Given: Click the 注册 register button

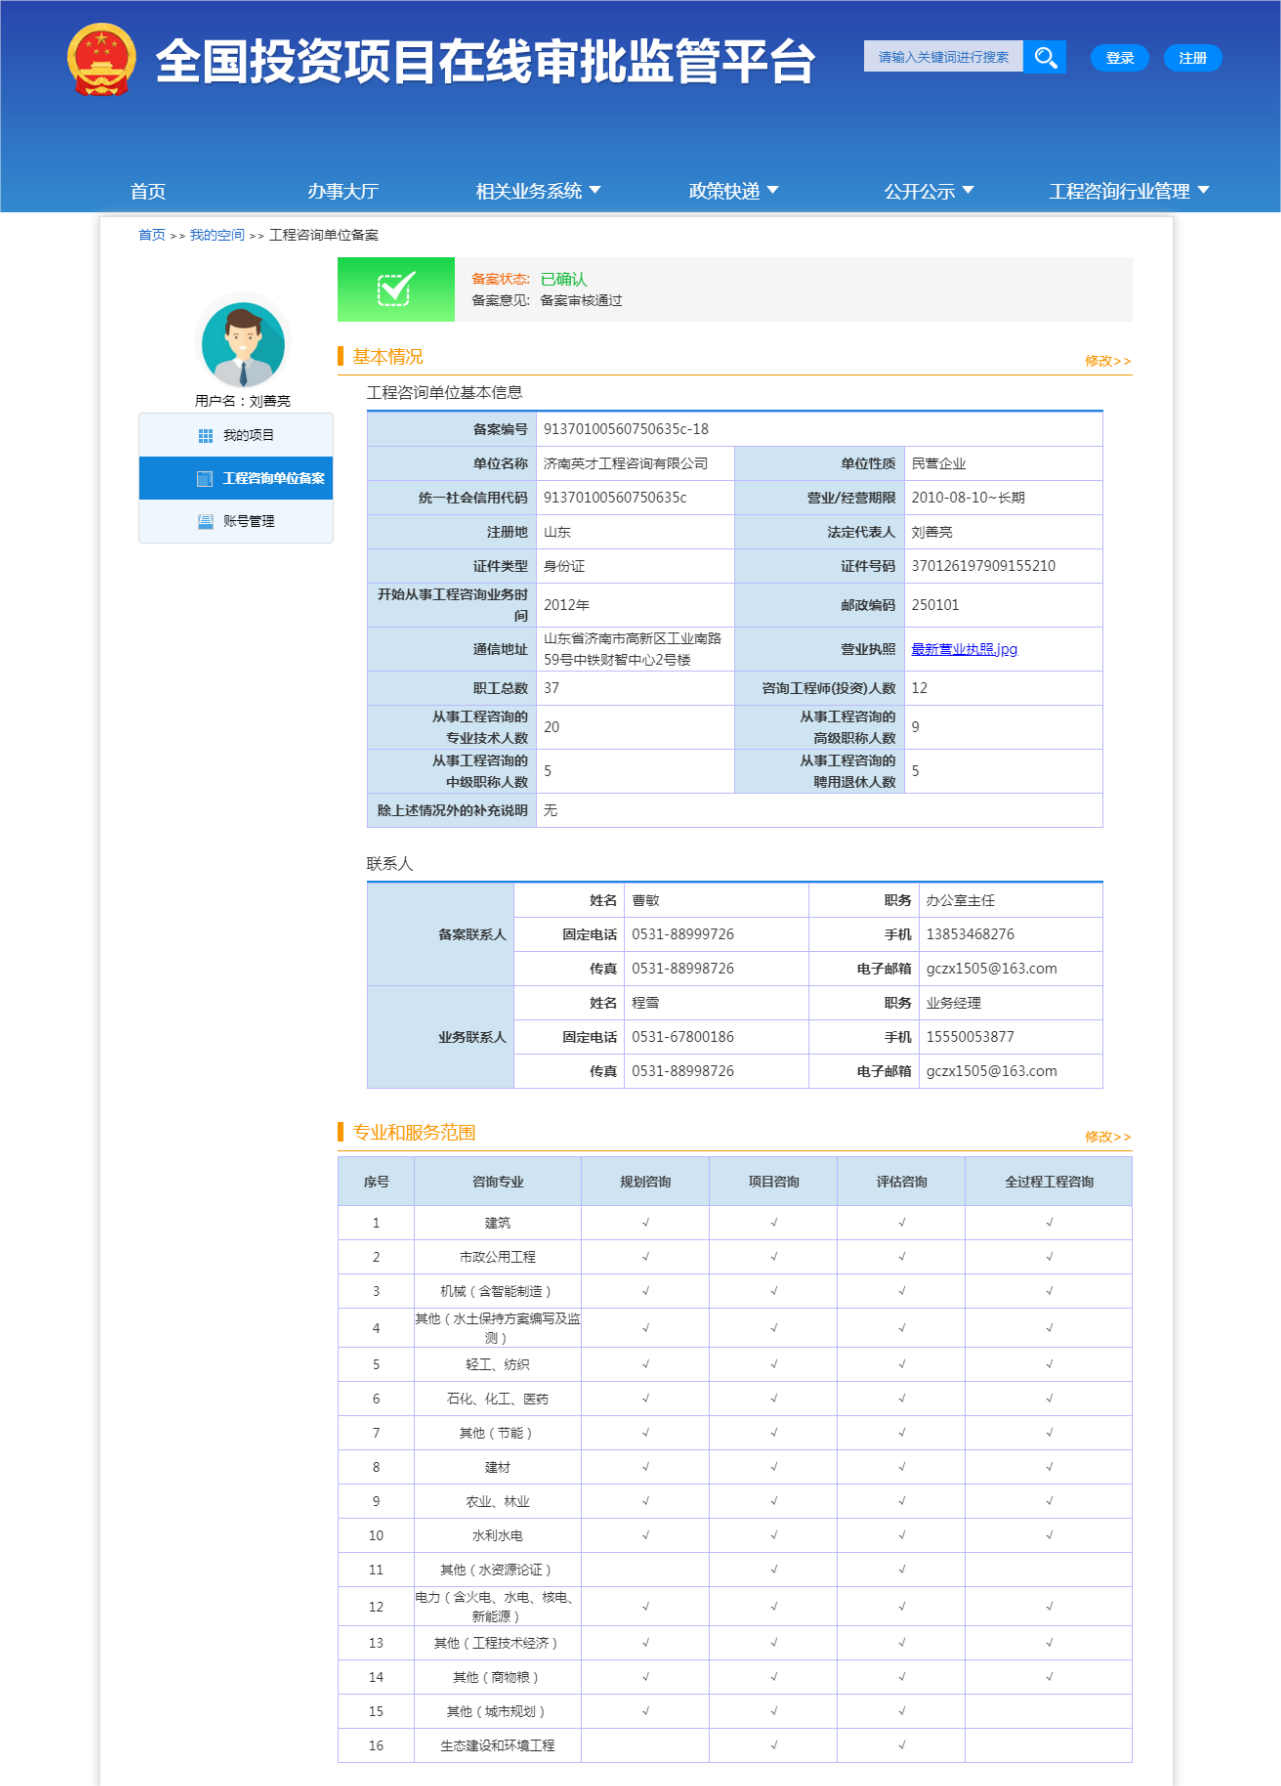Looking at the screenshot, I should 1193,58.
